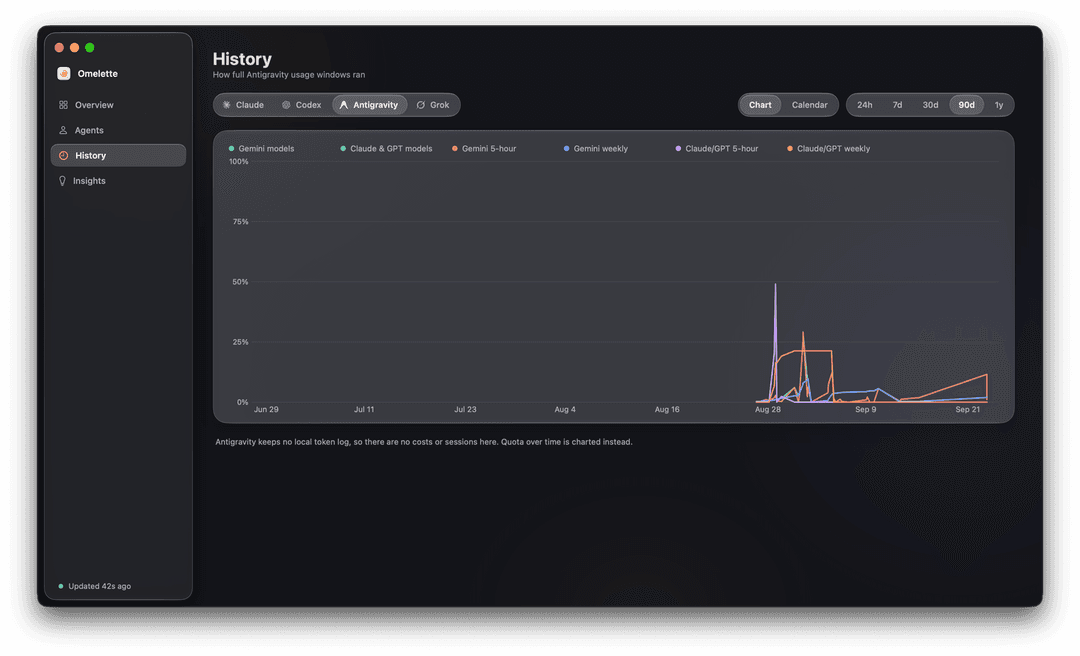Click the Antigravity provider icon

tap(344, 105)
